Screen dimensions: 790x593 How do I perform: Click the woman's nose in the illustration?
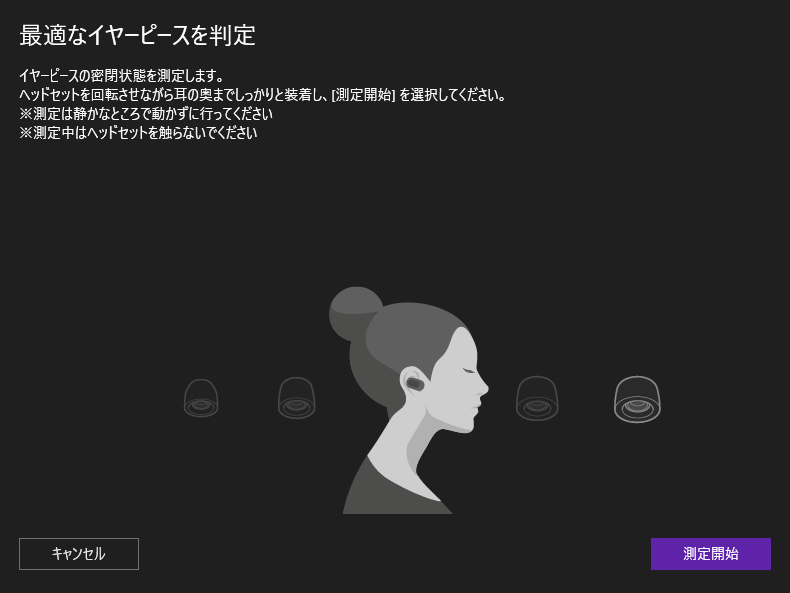(x=485, y=385)
